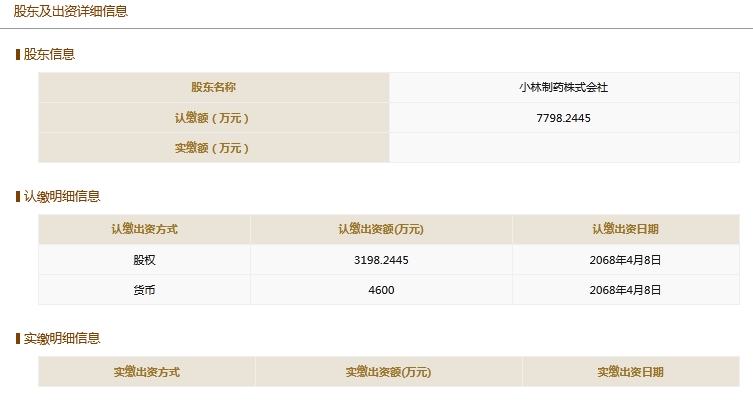
Task: Click the date in the 股权 row
Action: (625, 260)
